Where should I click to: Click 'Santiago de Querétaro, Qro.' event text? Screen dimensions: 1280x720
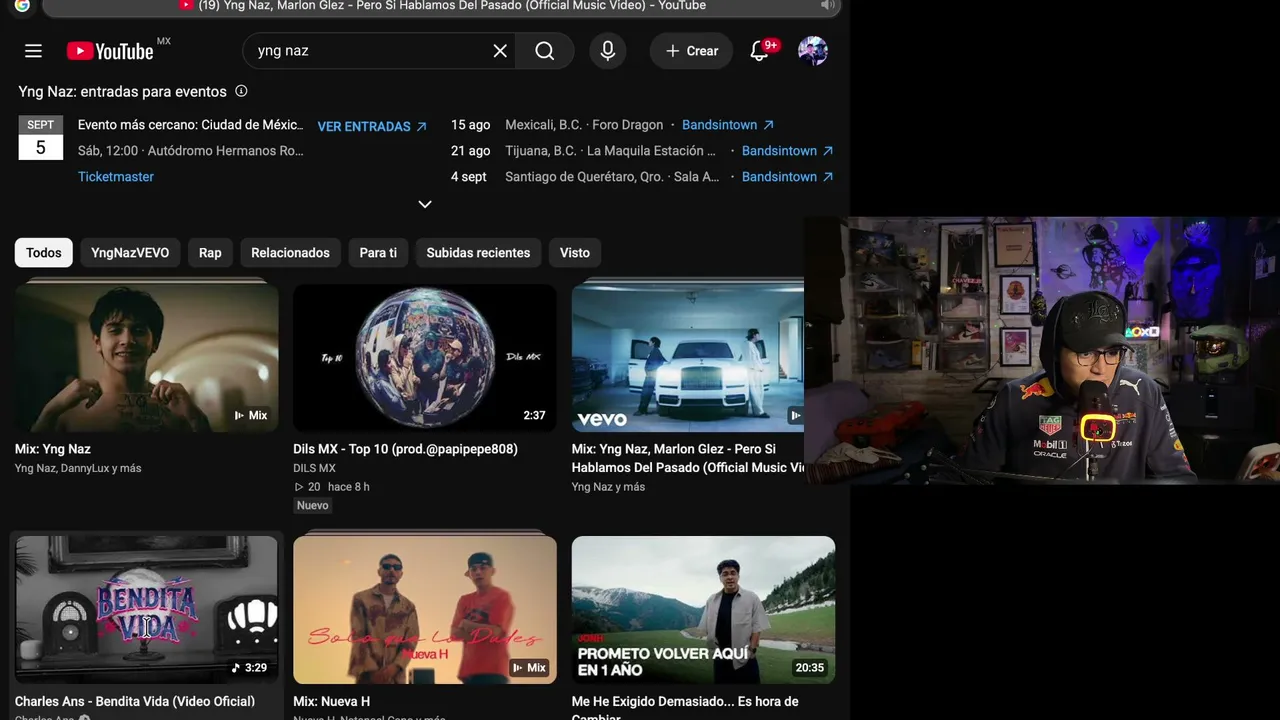pyautogui.click(x=612, y=177)
